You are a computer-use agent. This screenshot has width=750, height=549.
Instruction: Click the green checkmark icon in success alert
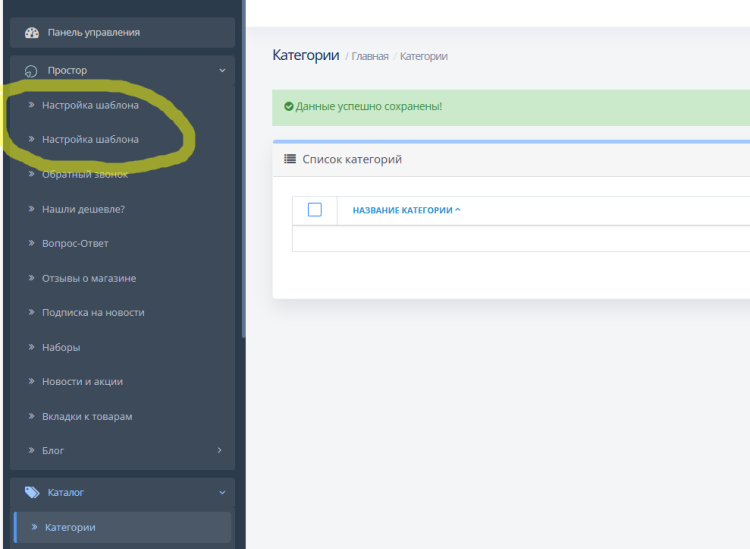coord(289,106)
